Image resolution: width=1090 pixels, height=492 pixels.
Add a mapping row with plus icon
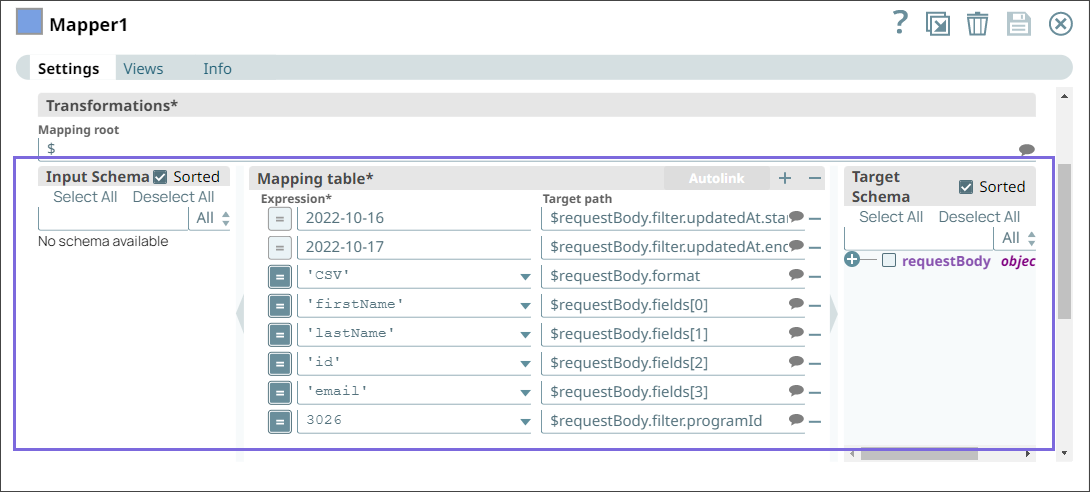[x=785, y=178]
